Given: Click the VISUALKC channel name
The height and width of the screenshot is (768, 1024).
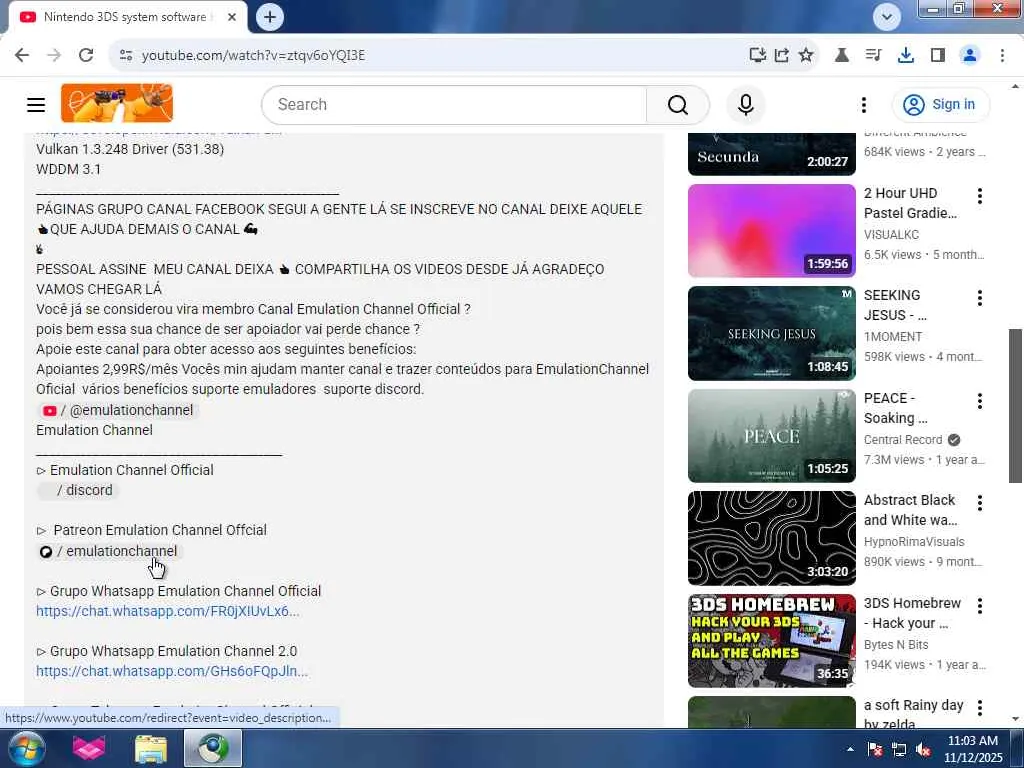Looking at the screenshot, I should tap(891, 234).
